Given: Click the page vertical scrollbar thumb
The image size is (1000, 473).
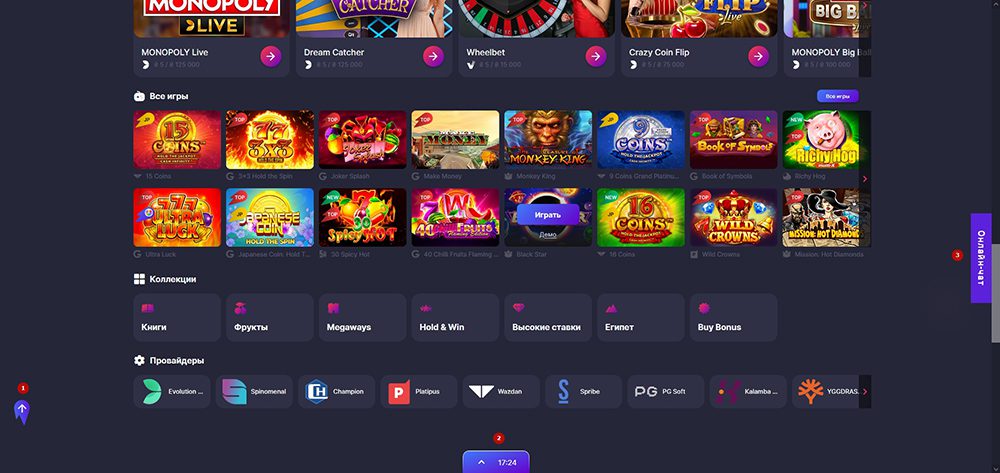Looking at the screenshot, I should pyautogui.click(x=996, y=295).
